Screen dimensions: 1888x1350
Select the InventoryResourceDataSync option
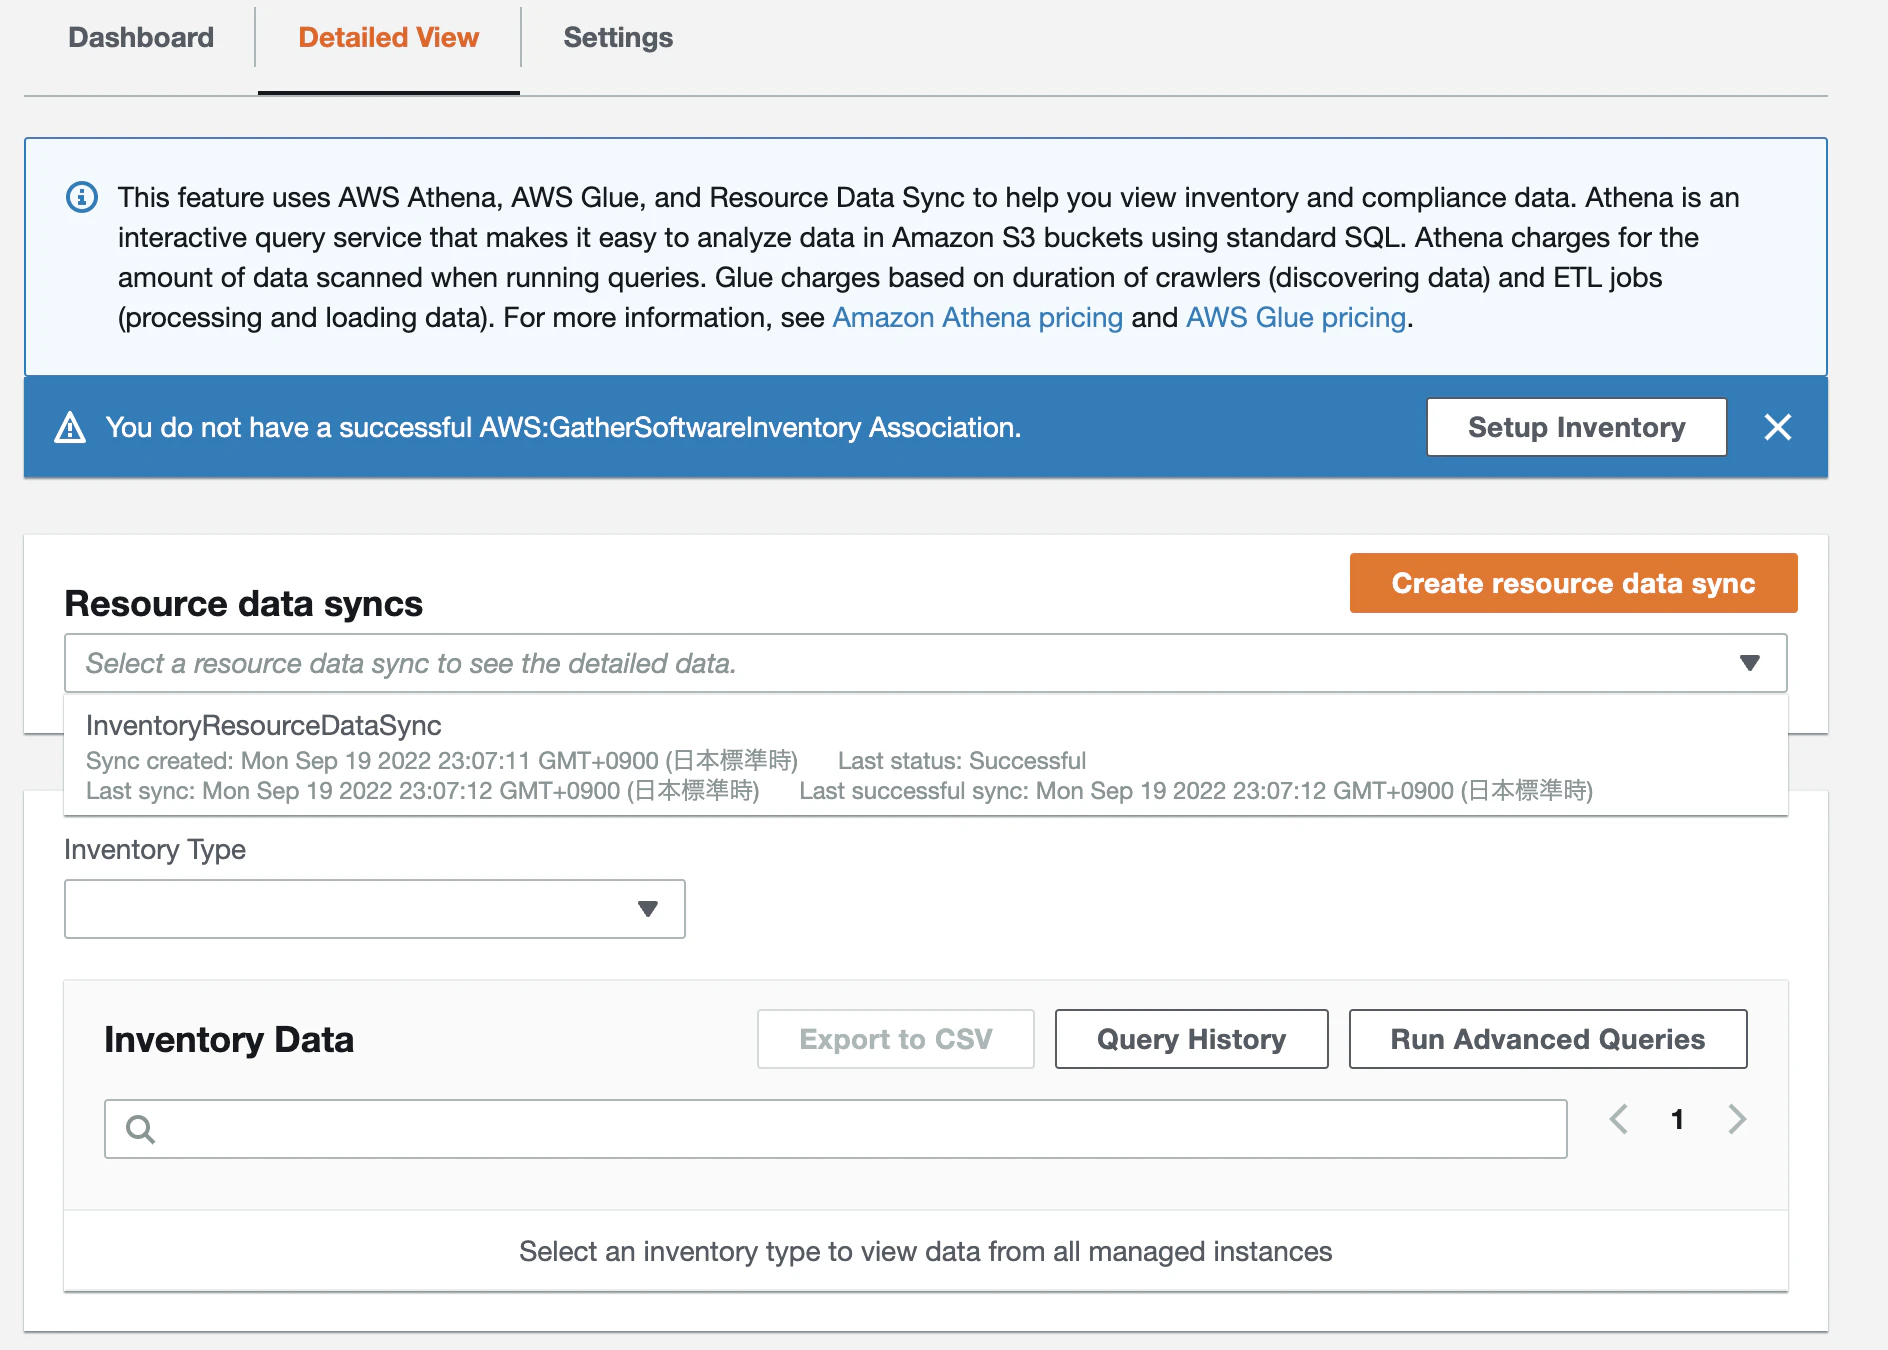(926, 757)
